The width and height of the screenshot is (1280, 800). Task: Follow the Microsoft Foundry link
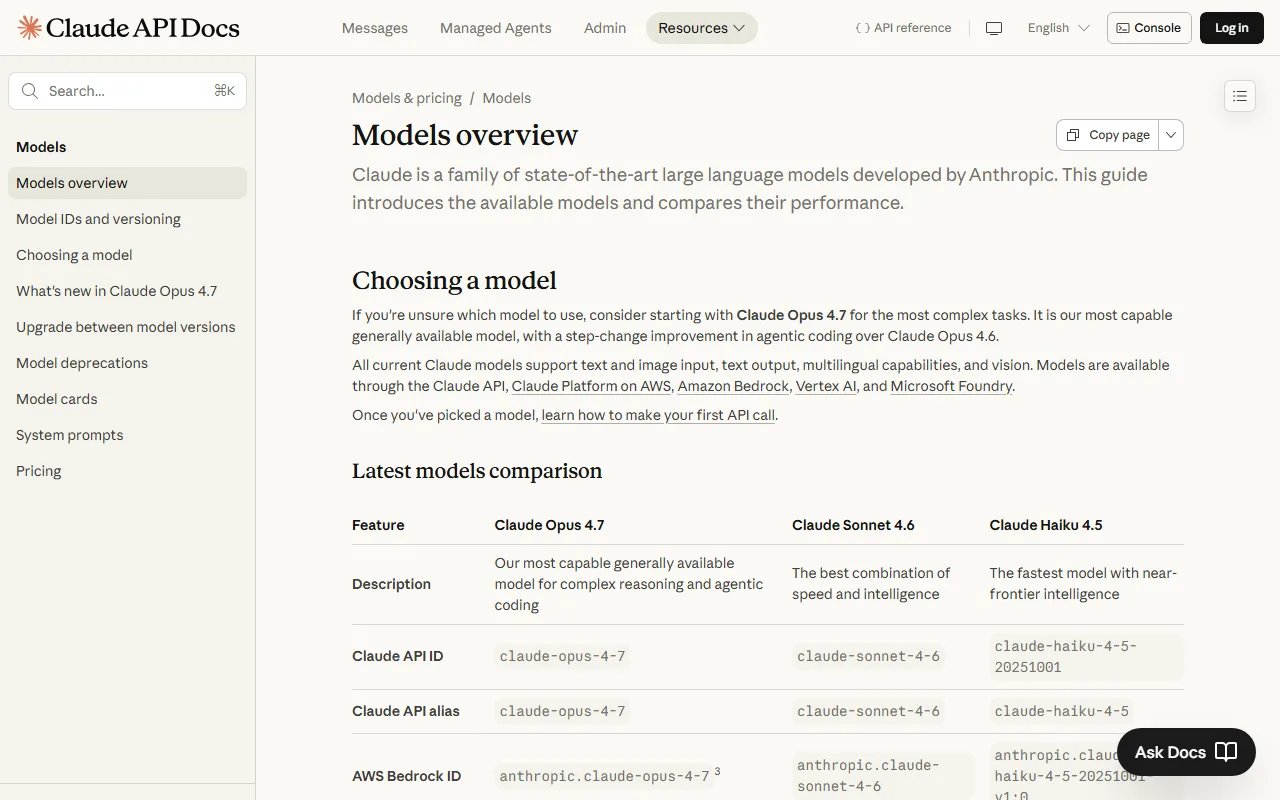pos(951,386)
